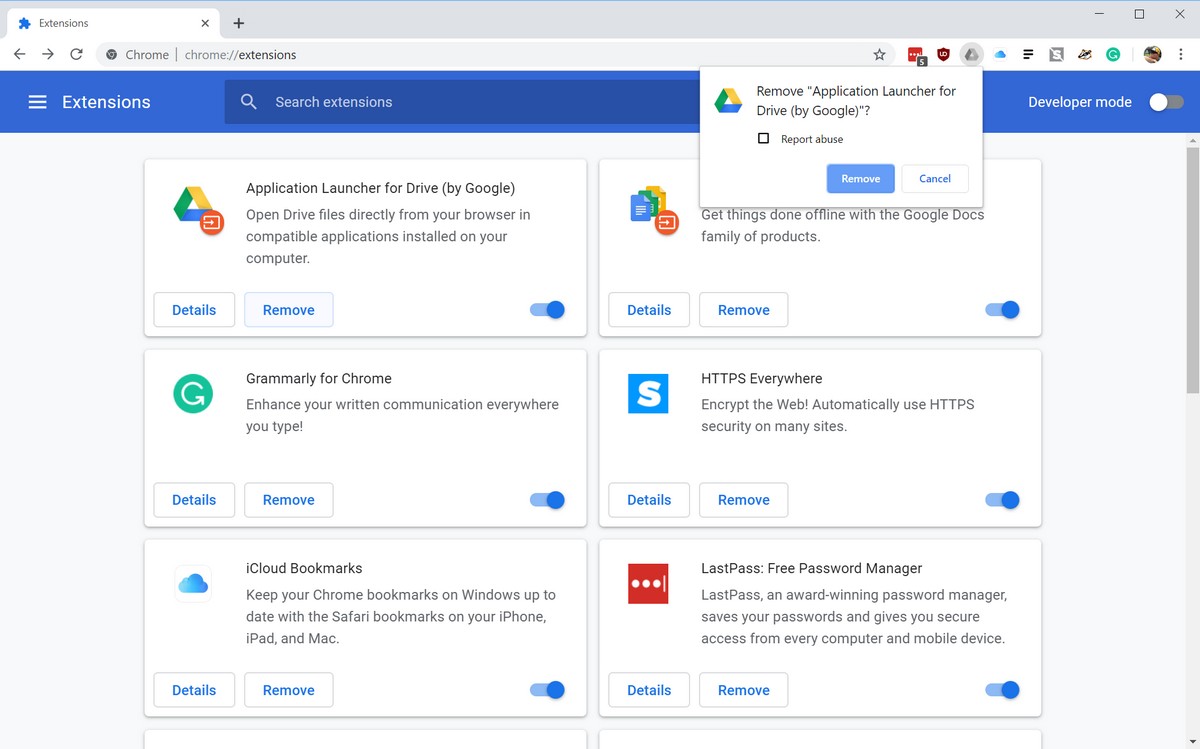The image size is (1200, 749).
Task: Open the Extensions hamburger menu
Action: [x=37, y=101]
